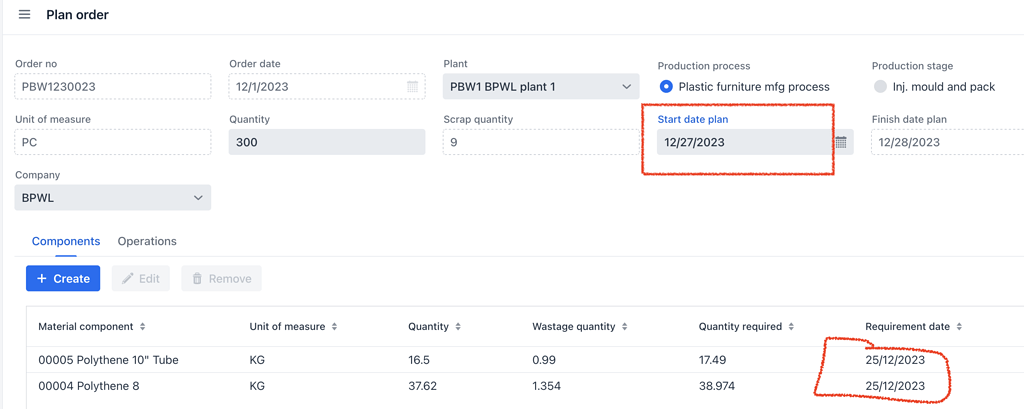1024x409 pixels.
Task: Sort the Quantity required column
Action: [790, 327]
